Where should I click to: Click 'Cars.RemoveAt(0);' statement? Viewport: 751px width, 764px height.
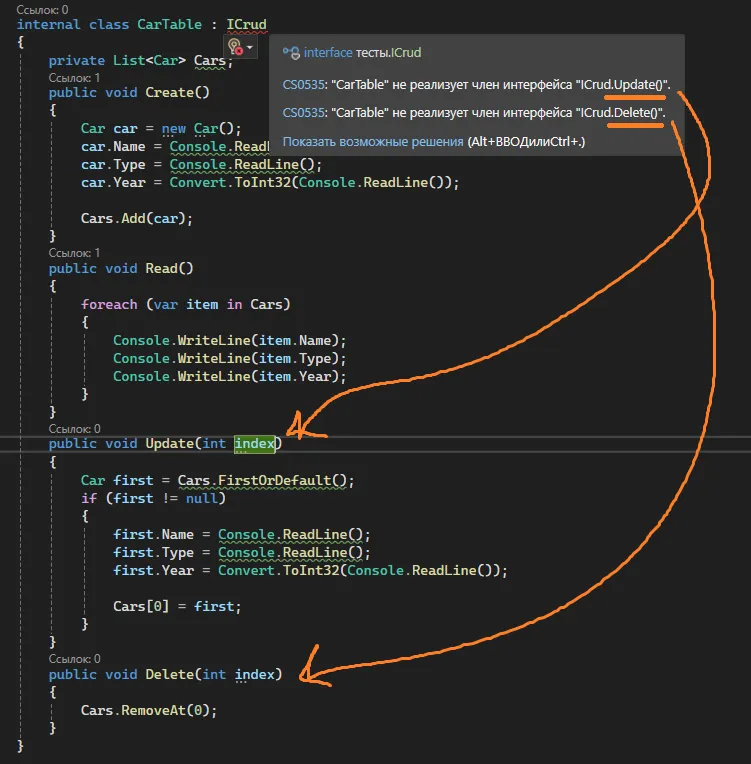pos(149,710)
